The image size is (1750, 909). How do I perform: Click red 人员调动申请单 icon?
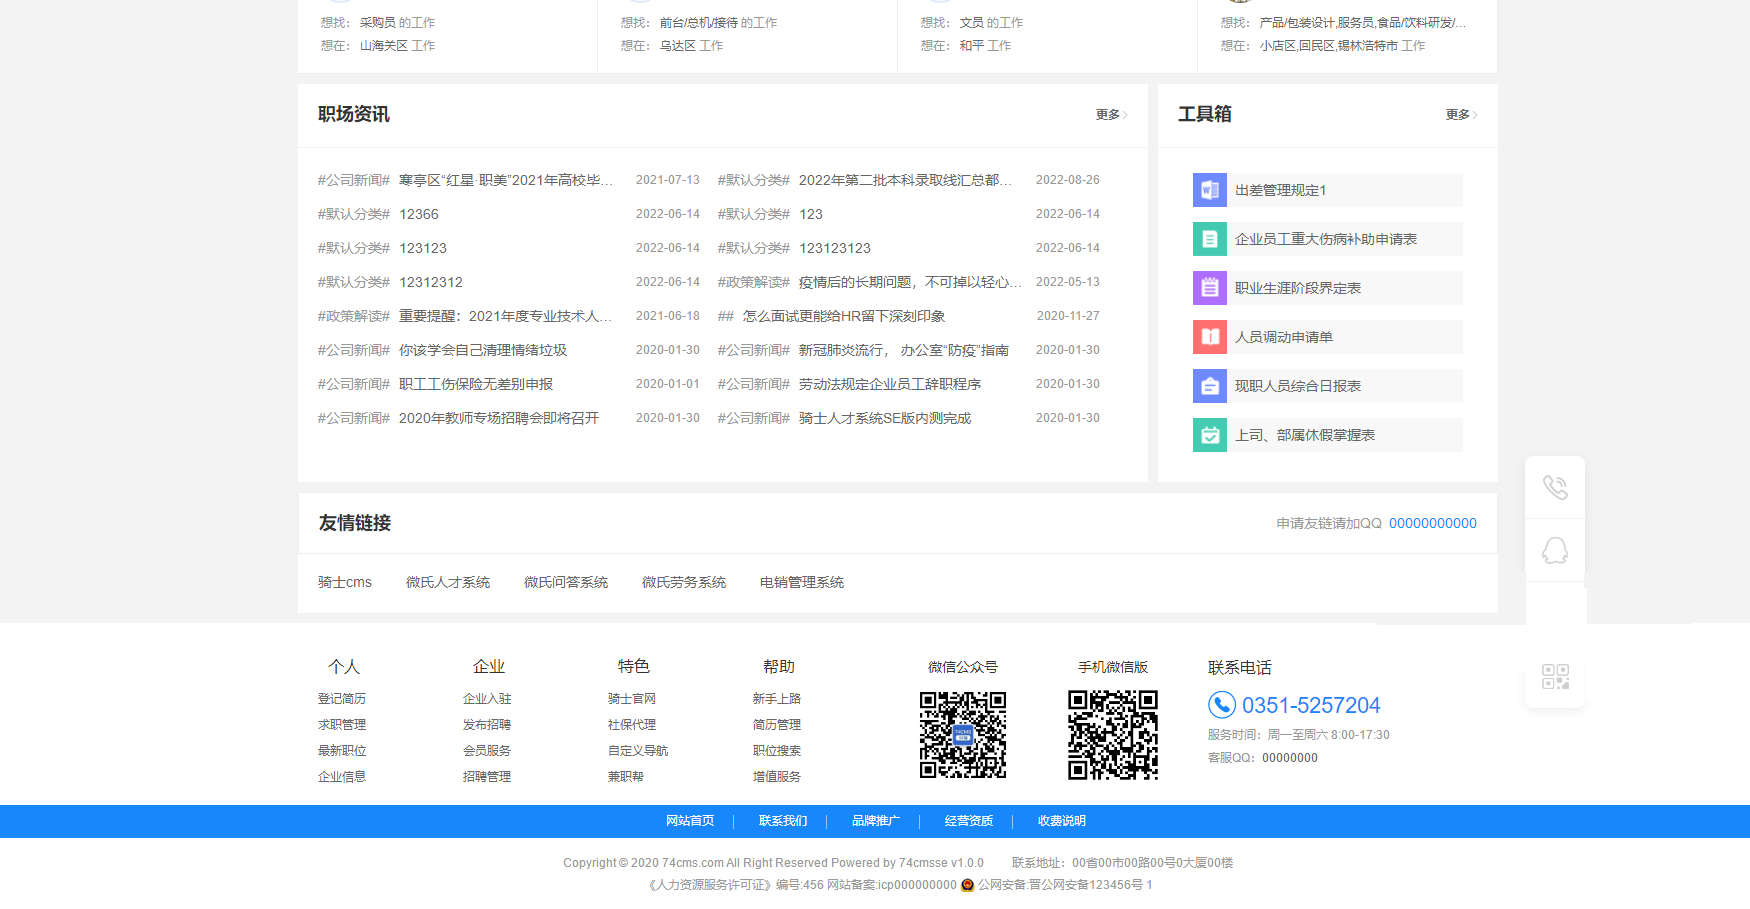(1210, 337)
